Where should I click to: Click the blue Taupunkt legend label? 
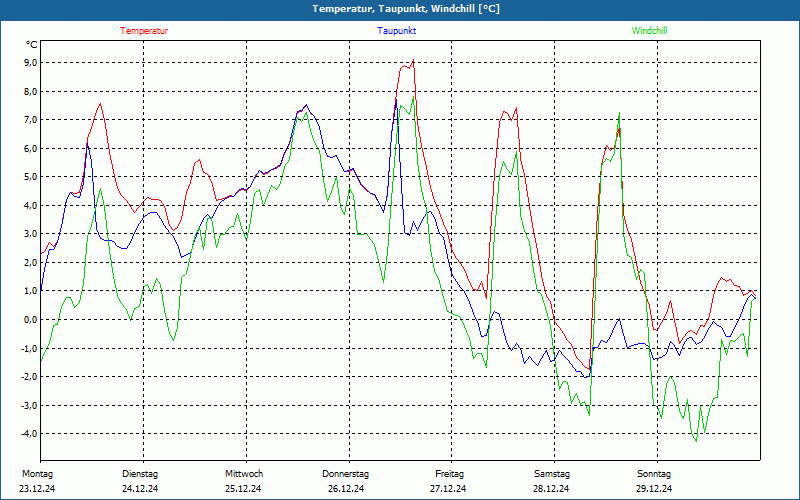tap(396, 31)
